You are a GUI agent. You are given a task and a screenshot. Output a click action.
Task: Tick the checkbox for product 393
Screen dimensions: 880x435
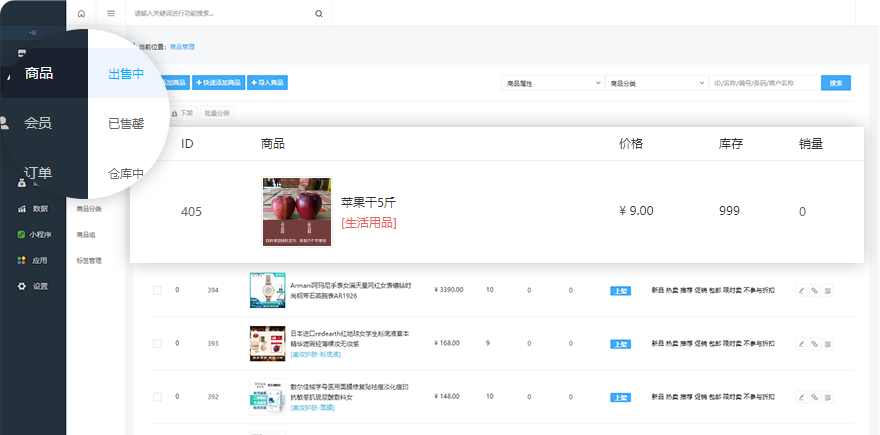[x=157, y=343]
